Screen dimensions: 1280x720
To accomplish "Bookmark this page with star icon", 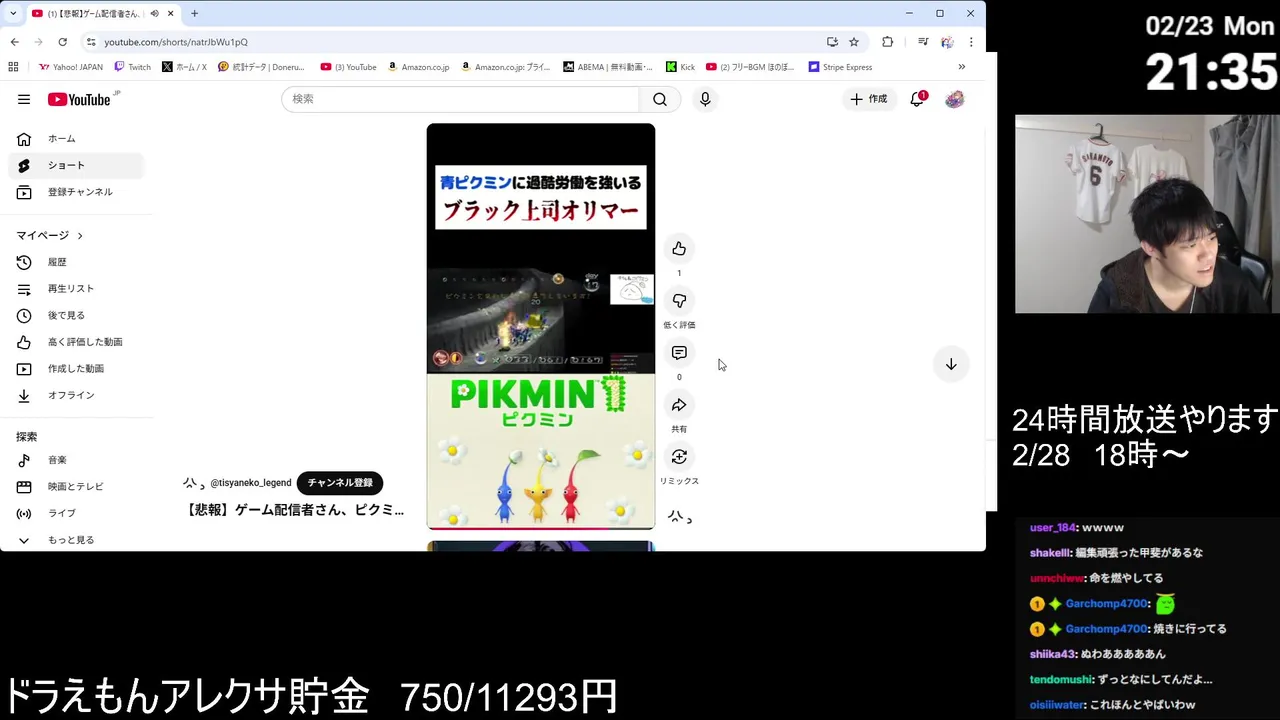I will 854,42.
